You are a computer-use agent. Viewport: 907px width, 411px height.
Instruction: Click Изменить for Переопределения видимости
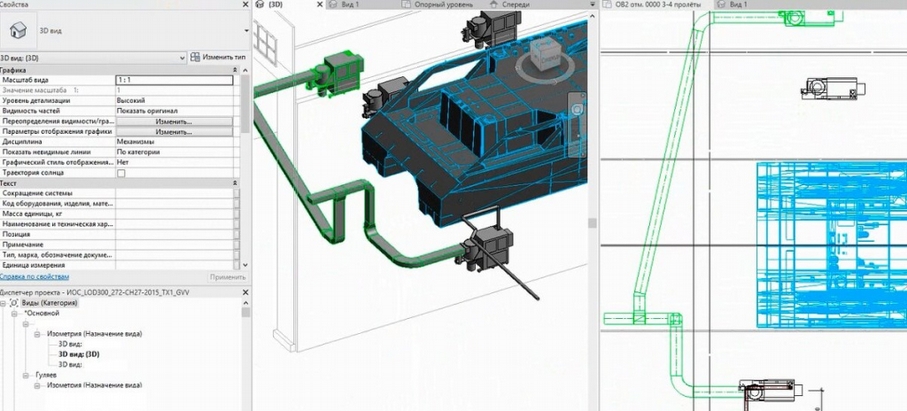(x=174, y=122)
